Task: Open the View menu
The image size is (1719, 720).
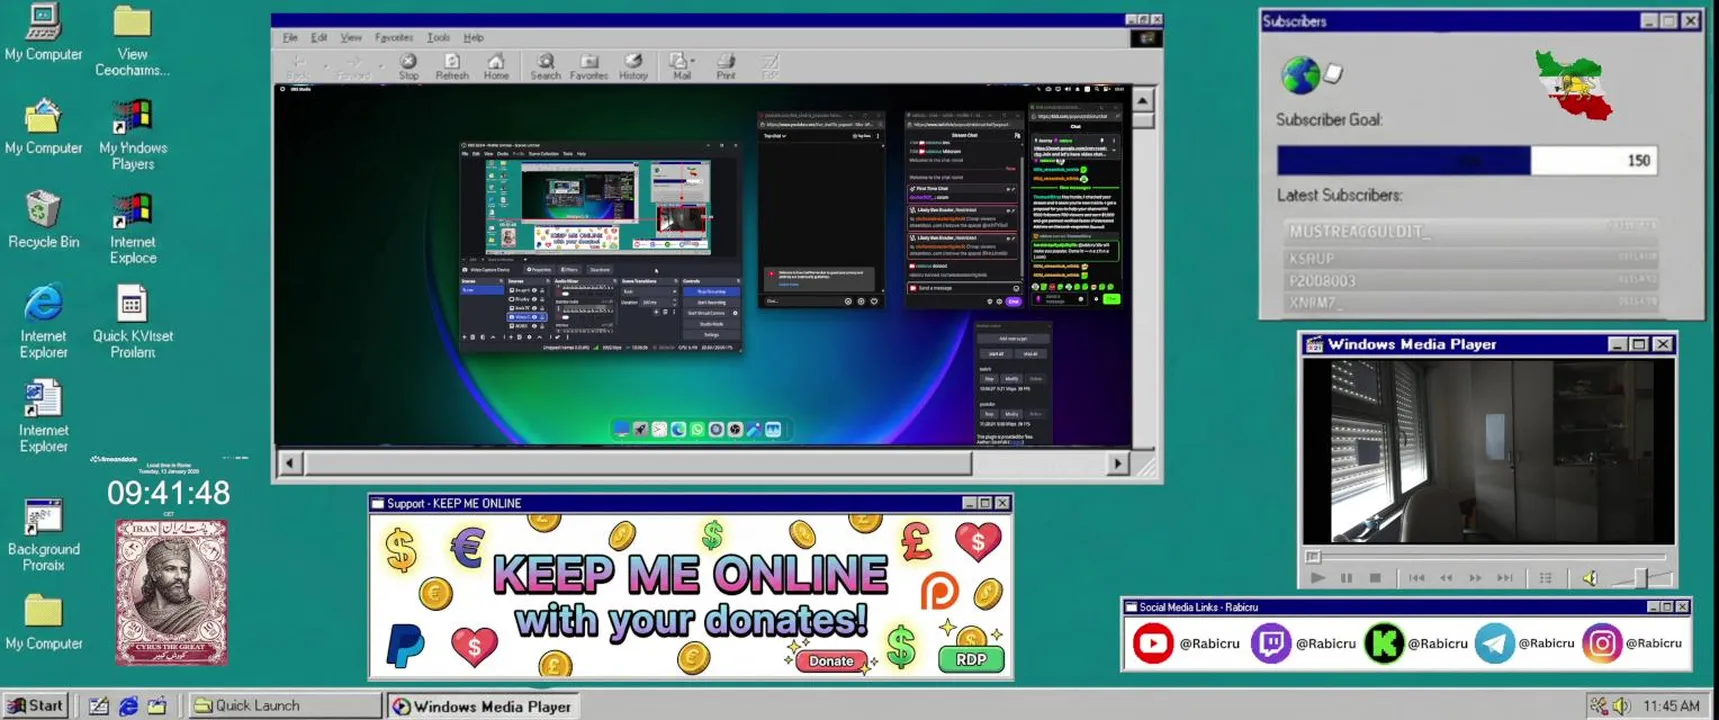Action: pyautogui.click(x=351, y=38)
